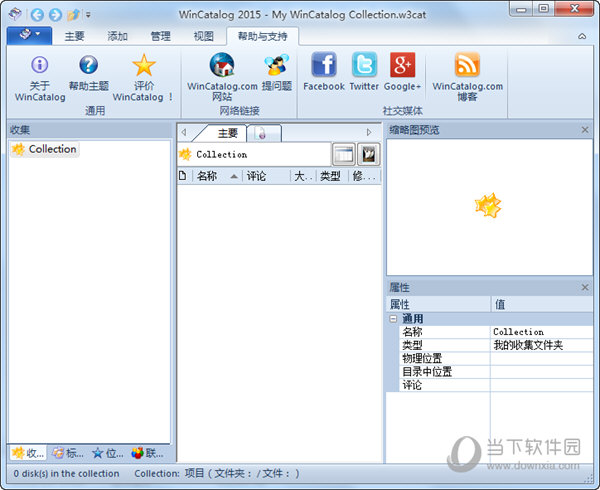Switch to details list view button
600x490 pixels.
(343, 155)
